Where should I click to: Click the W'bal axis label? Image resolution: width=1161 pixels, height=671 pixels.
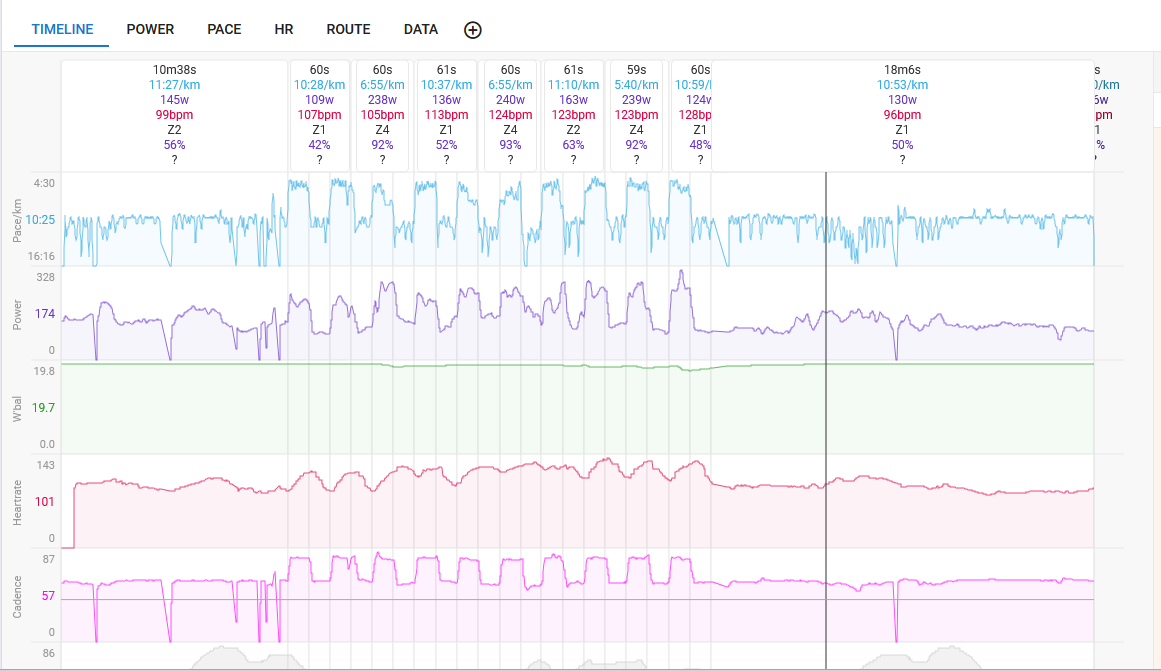[x=17, y=409]
